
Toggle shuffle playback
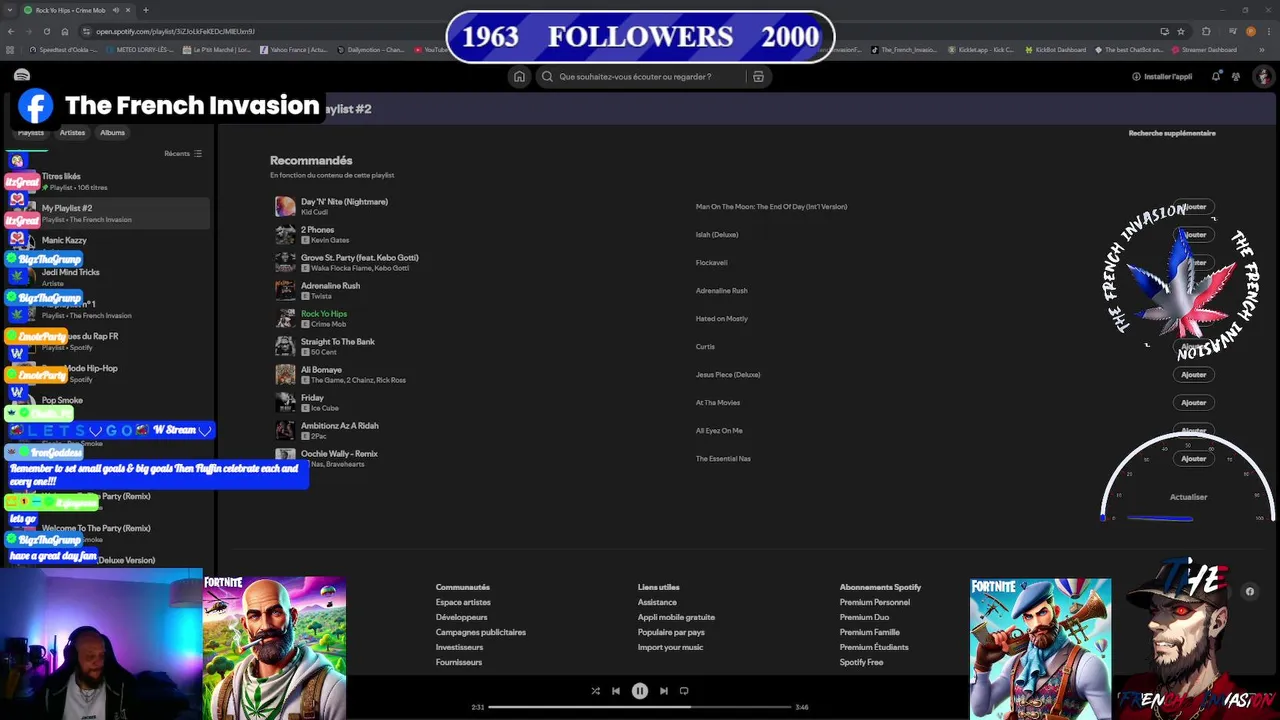tap(595, 691)
